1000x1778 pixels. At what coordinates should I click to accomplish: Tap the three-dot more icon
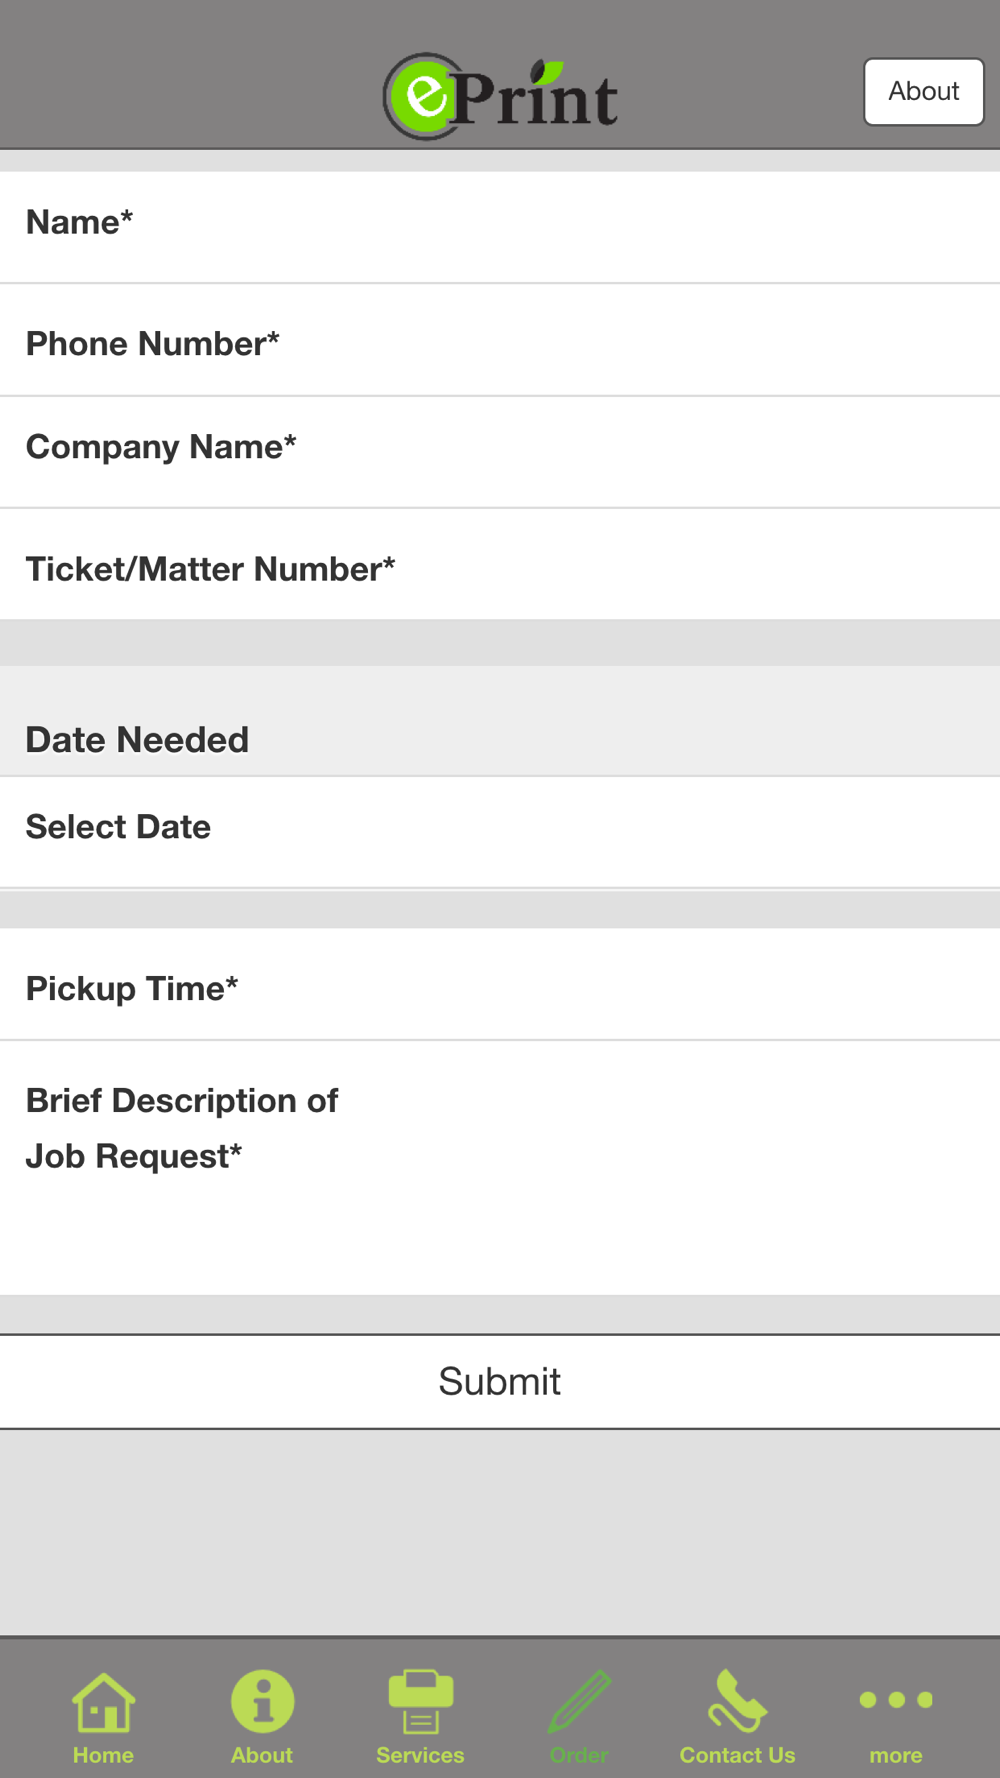[x=896, y=1699]
